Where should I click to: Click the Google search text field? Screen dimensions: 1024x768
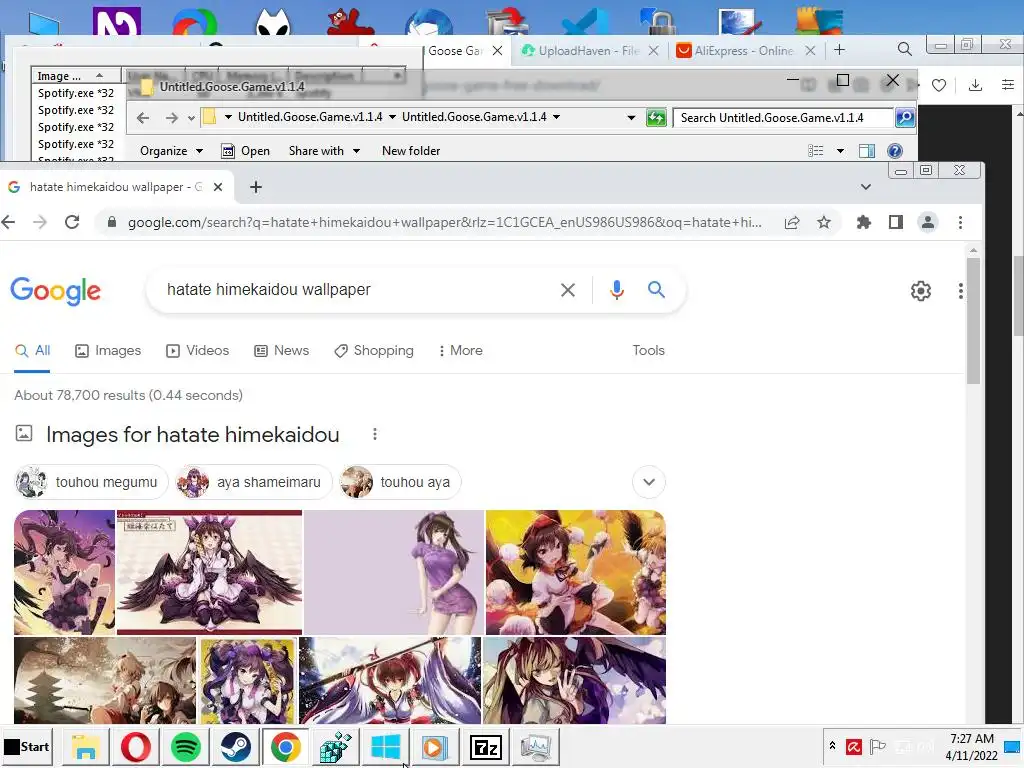pos(359,289)
